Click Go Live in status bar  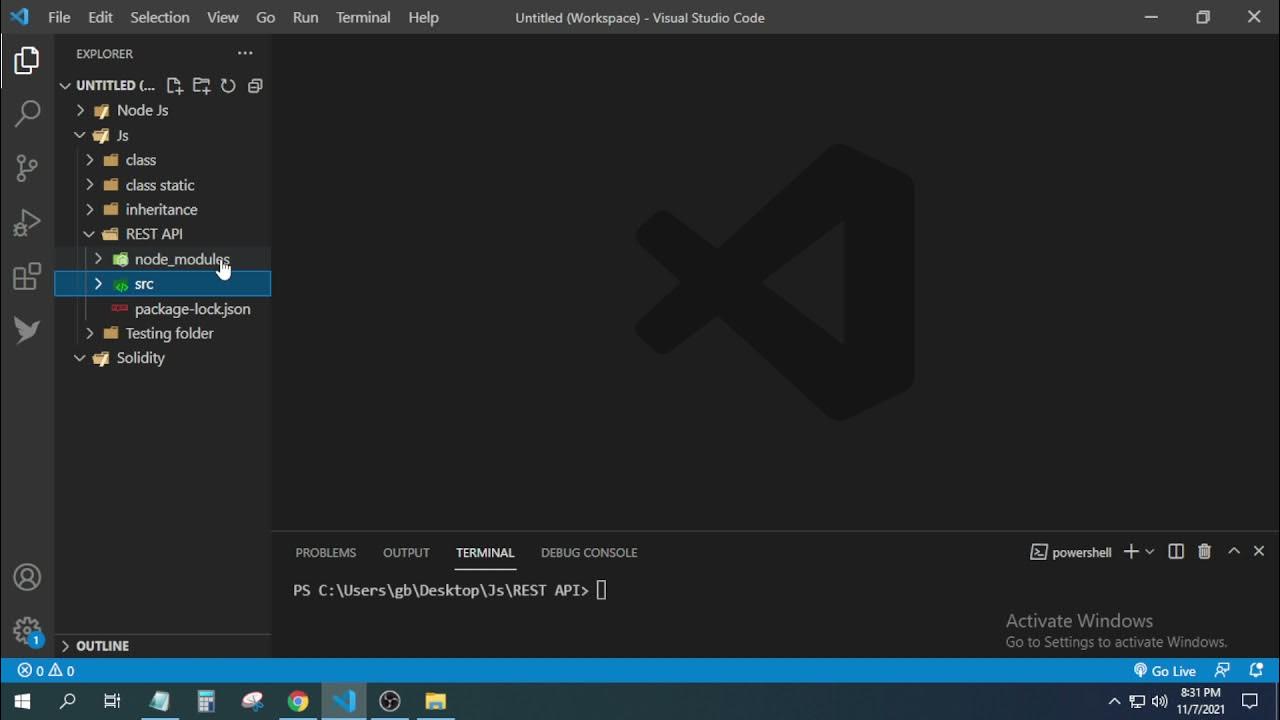[x=1164, y=671]
